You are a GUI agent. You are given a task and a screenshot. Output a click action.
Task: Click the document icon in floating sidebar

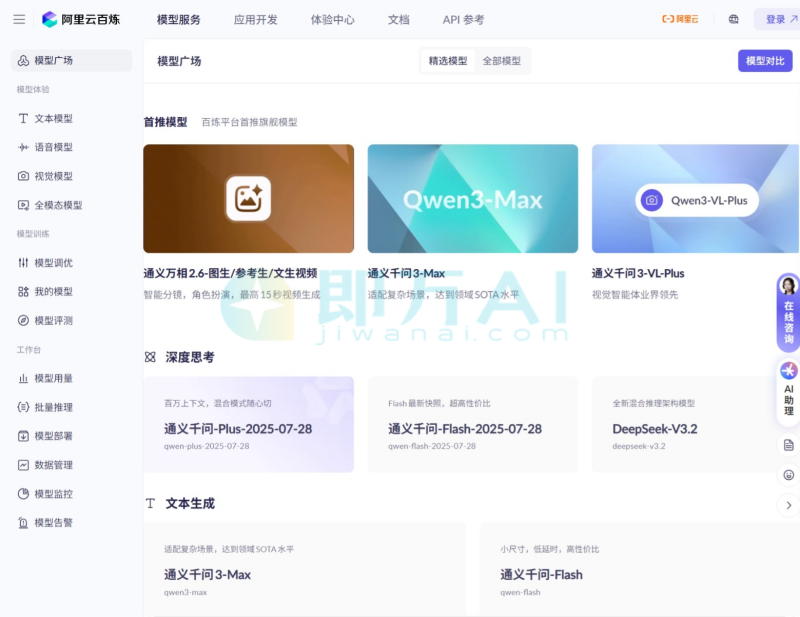pyautogui.click(x=788, y=445)
